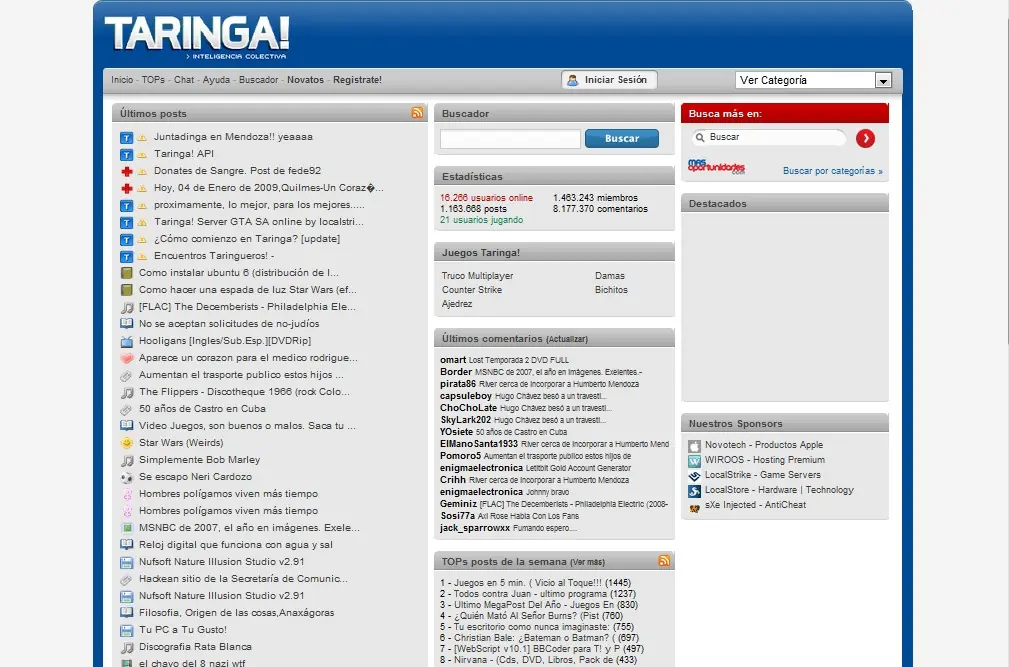Click the Actualizar link in Últimos comentarios
The image size is (1009, 667).
point(567,339)
